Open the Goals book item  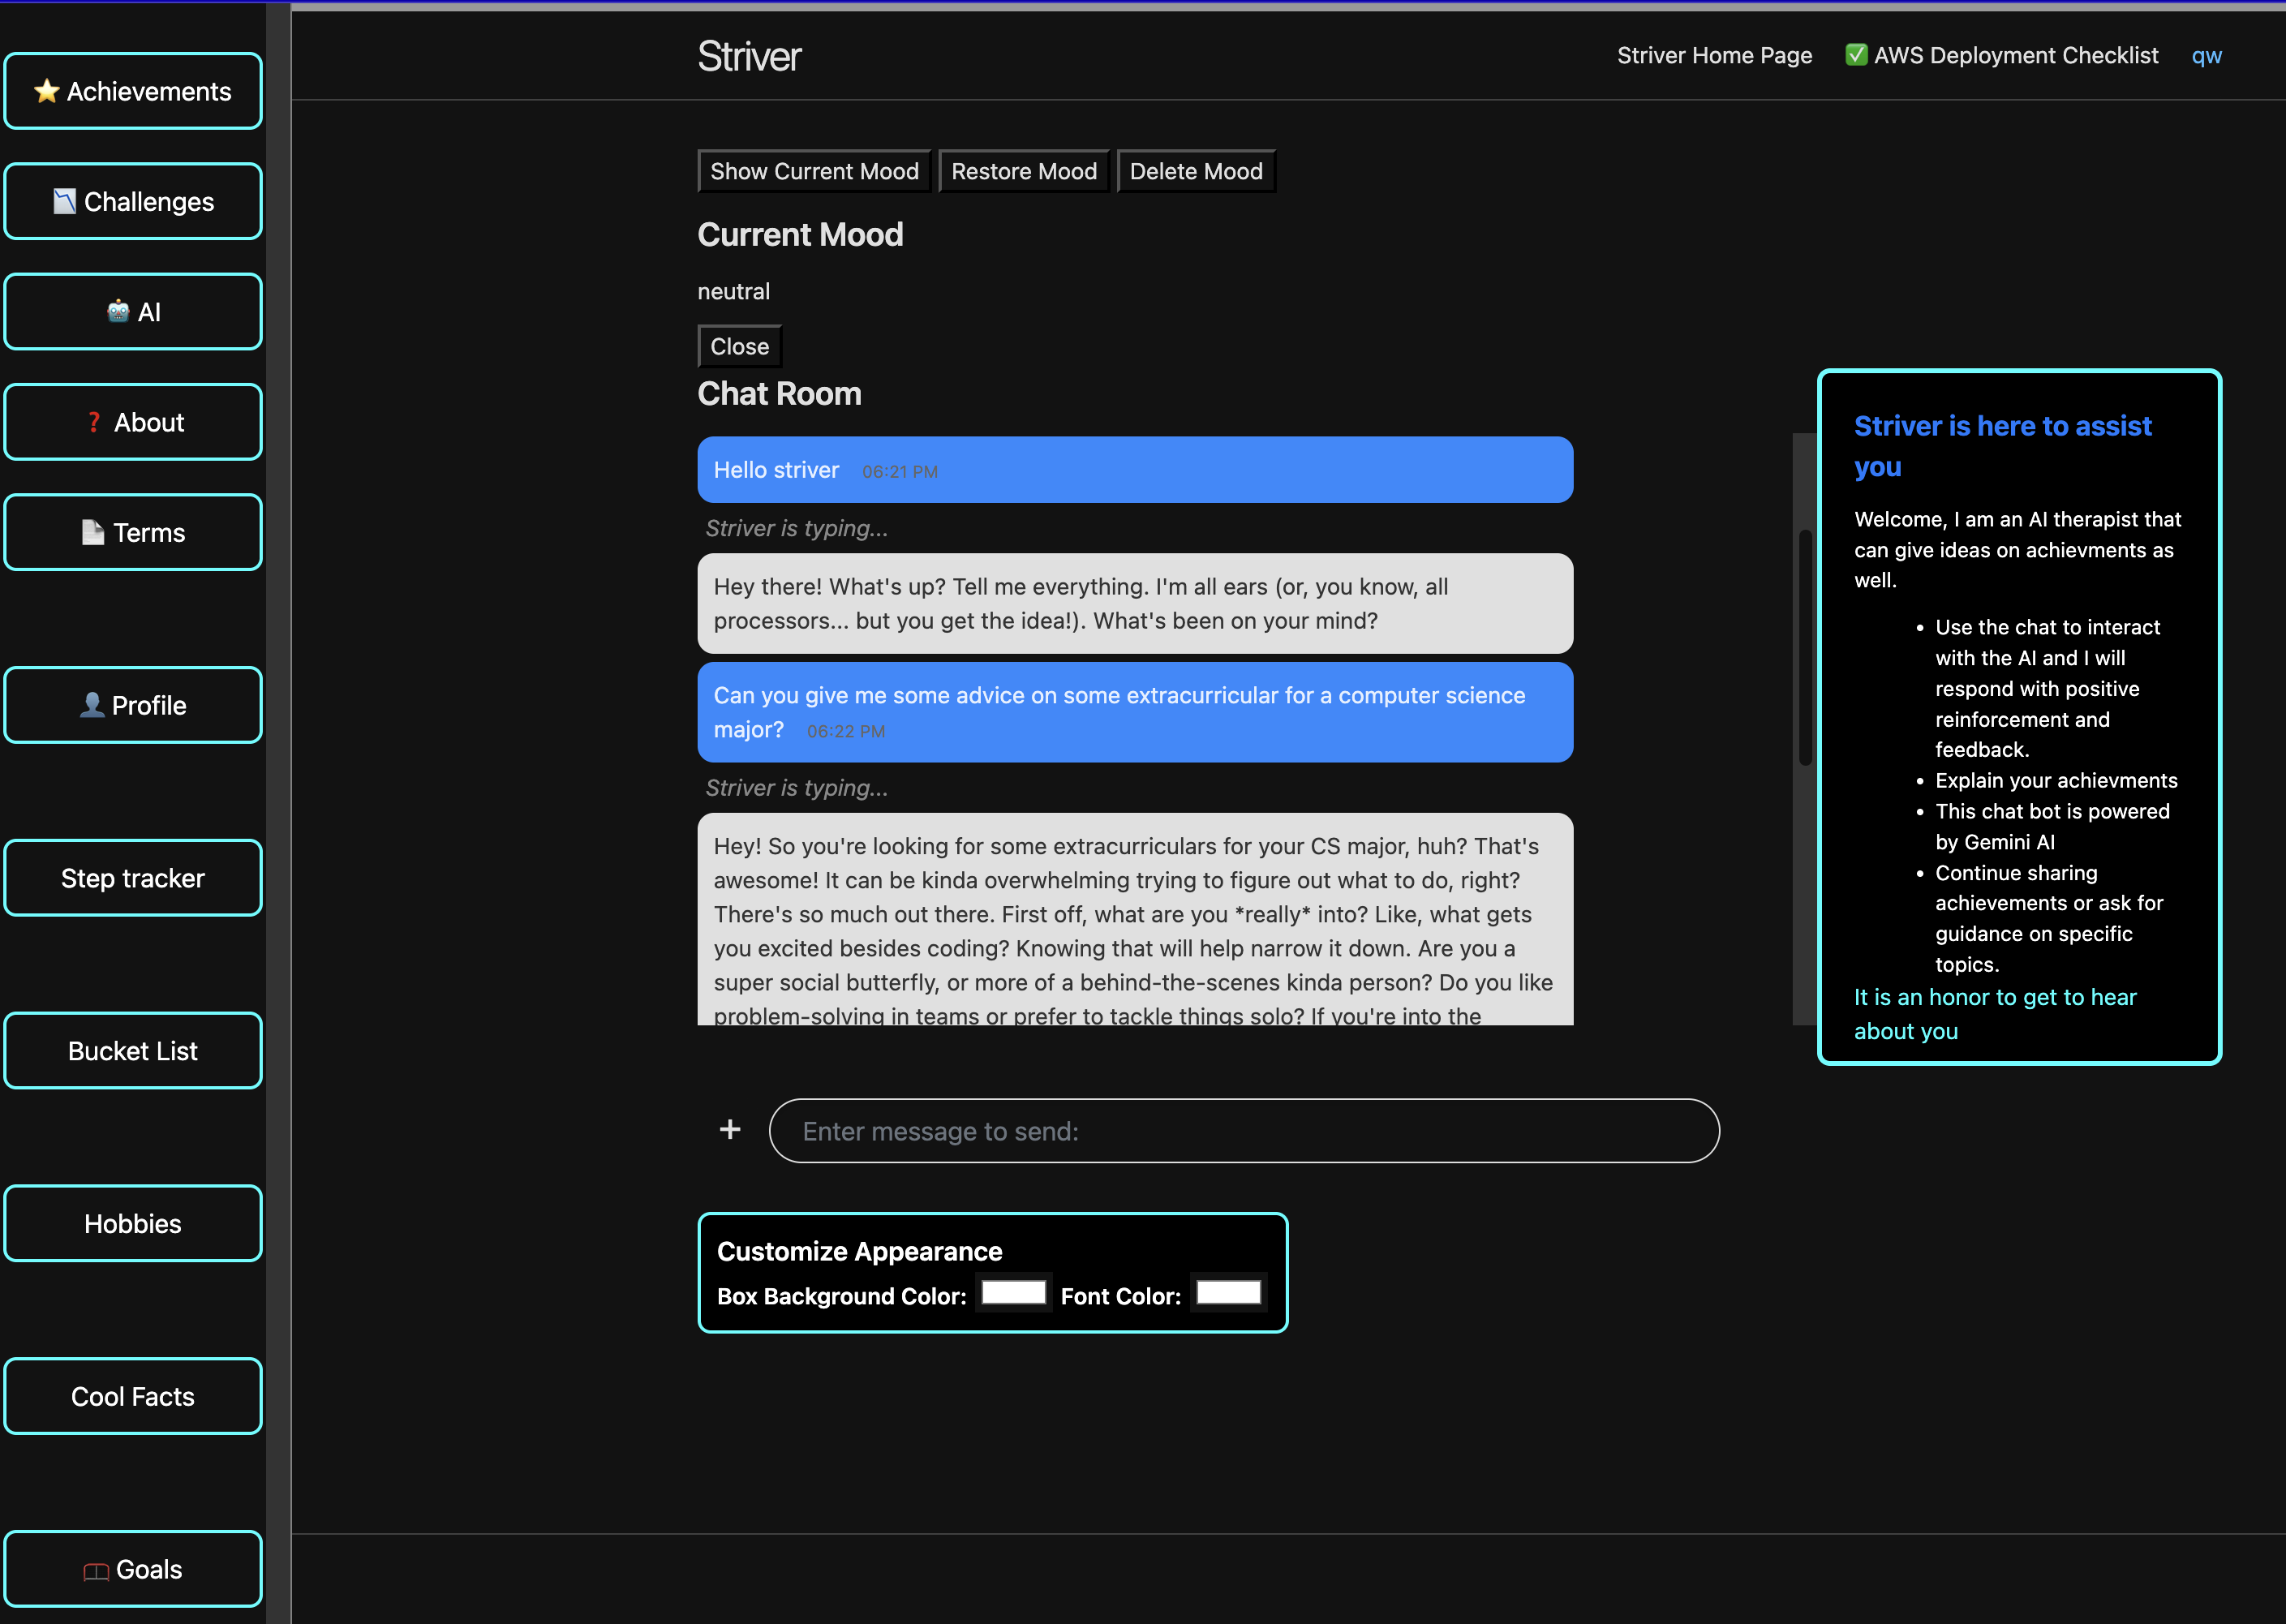coord(133,1569)
